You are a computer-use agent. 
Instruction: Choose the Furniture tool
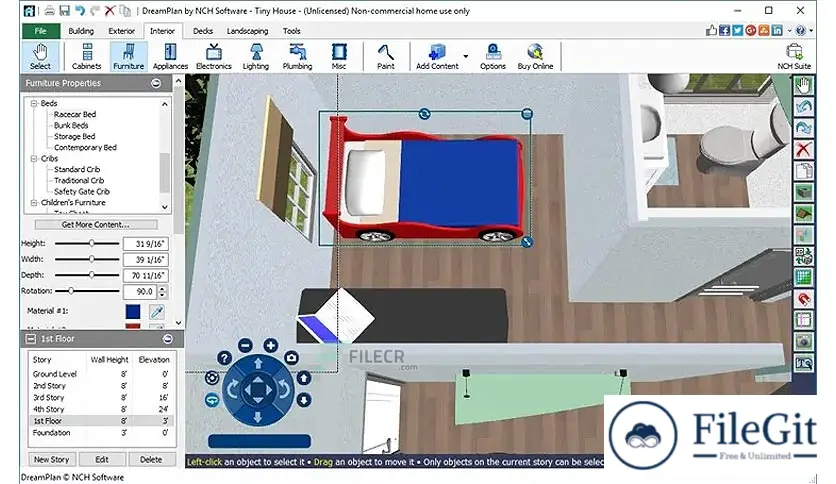(x=128, y=57)
